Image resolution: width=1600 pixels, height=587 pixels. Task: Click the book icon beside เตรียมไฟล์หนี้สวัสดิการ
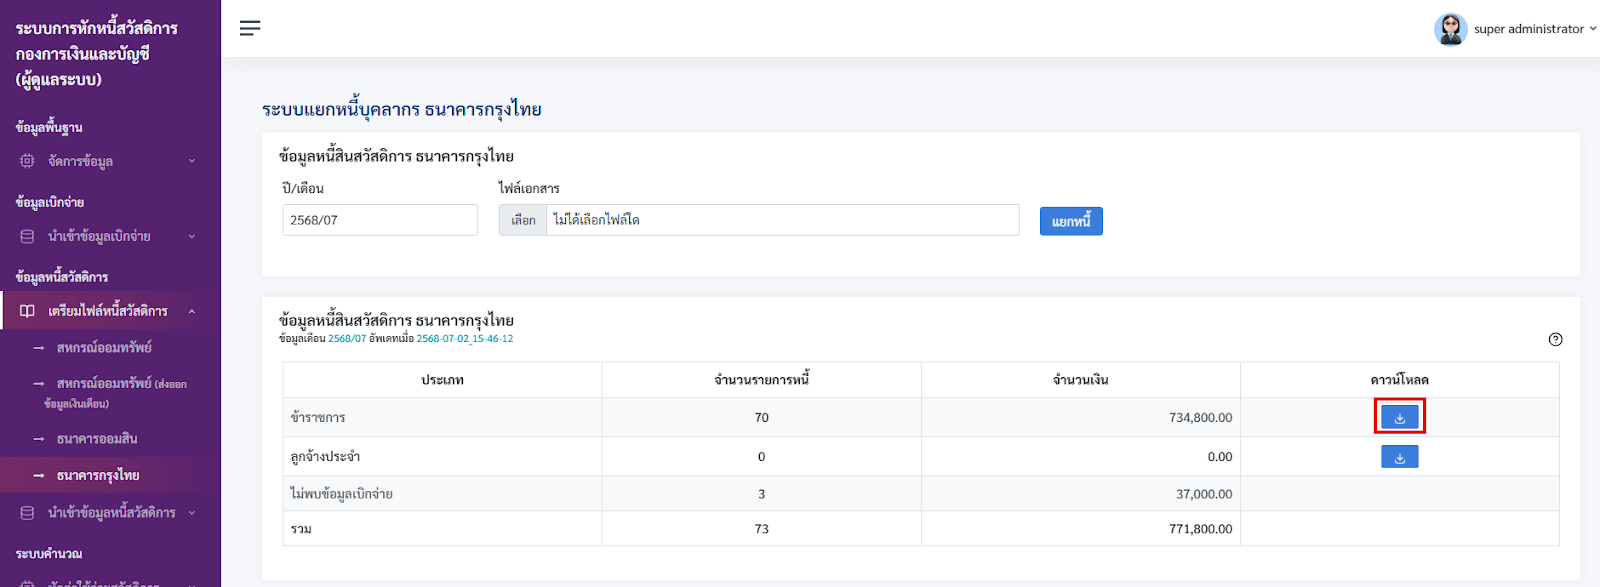pyautogui.click(x=27, y=311)
